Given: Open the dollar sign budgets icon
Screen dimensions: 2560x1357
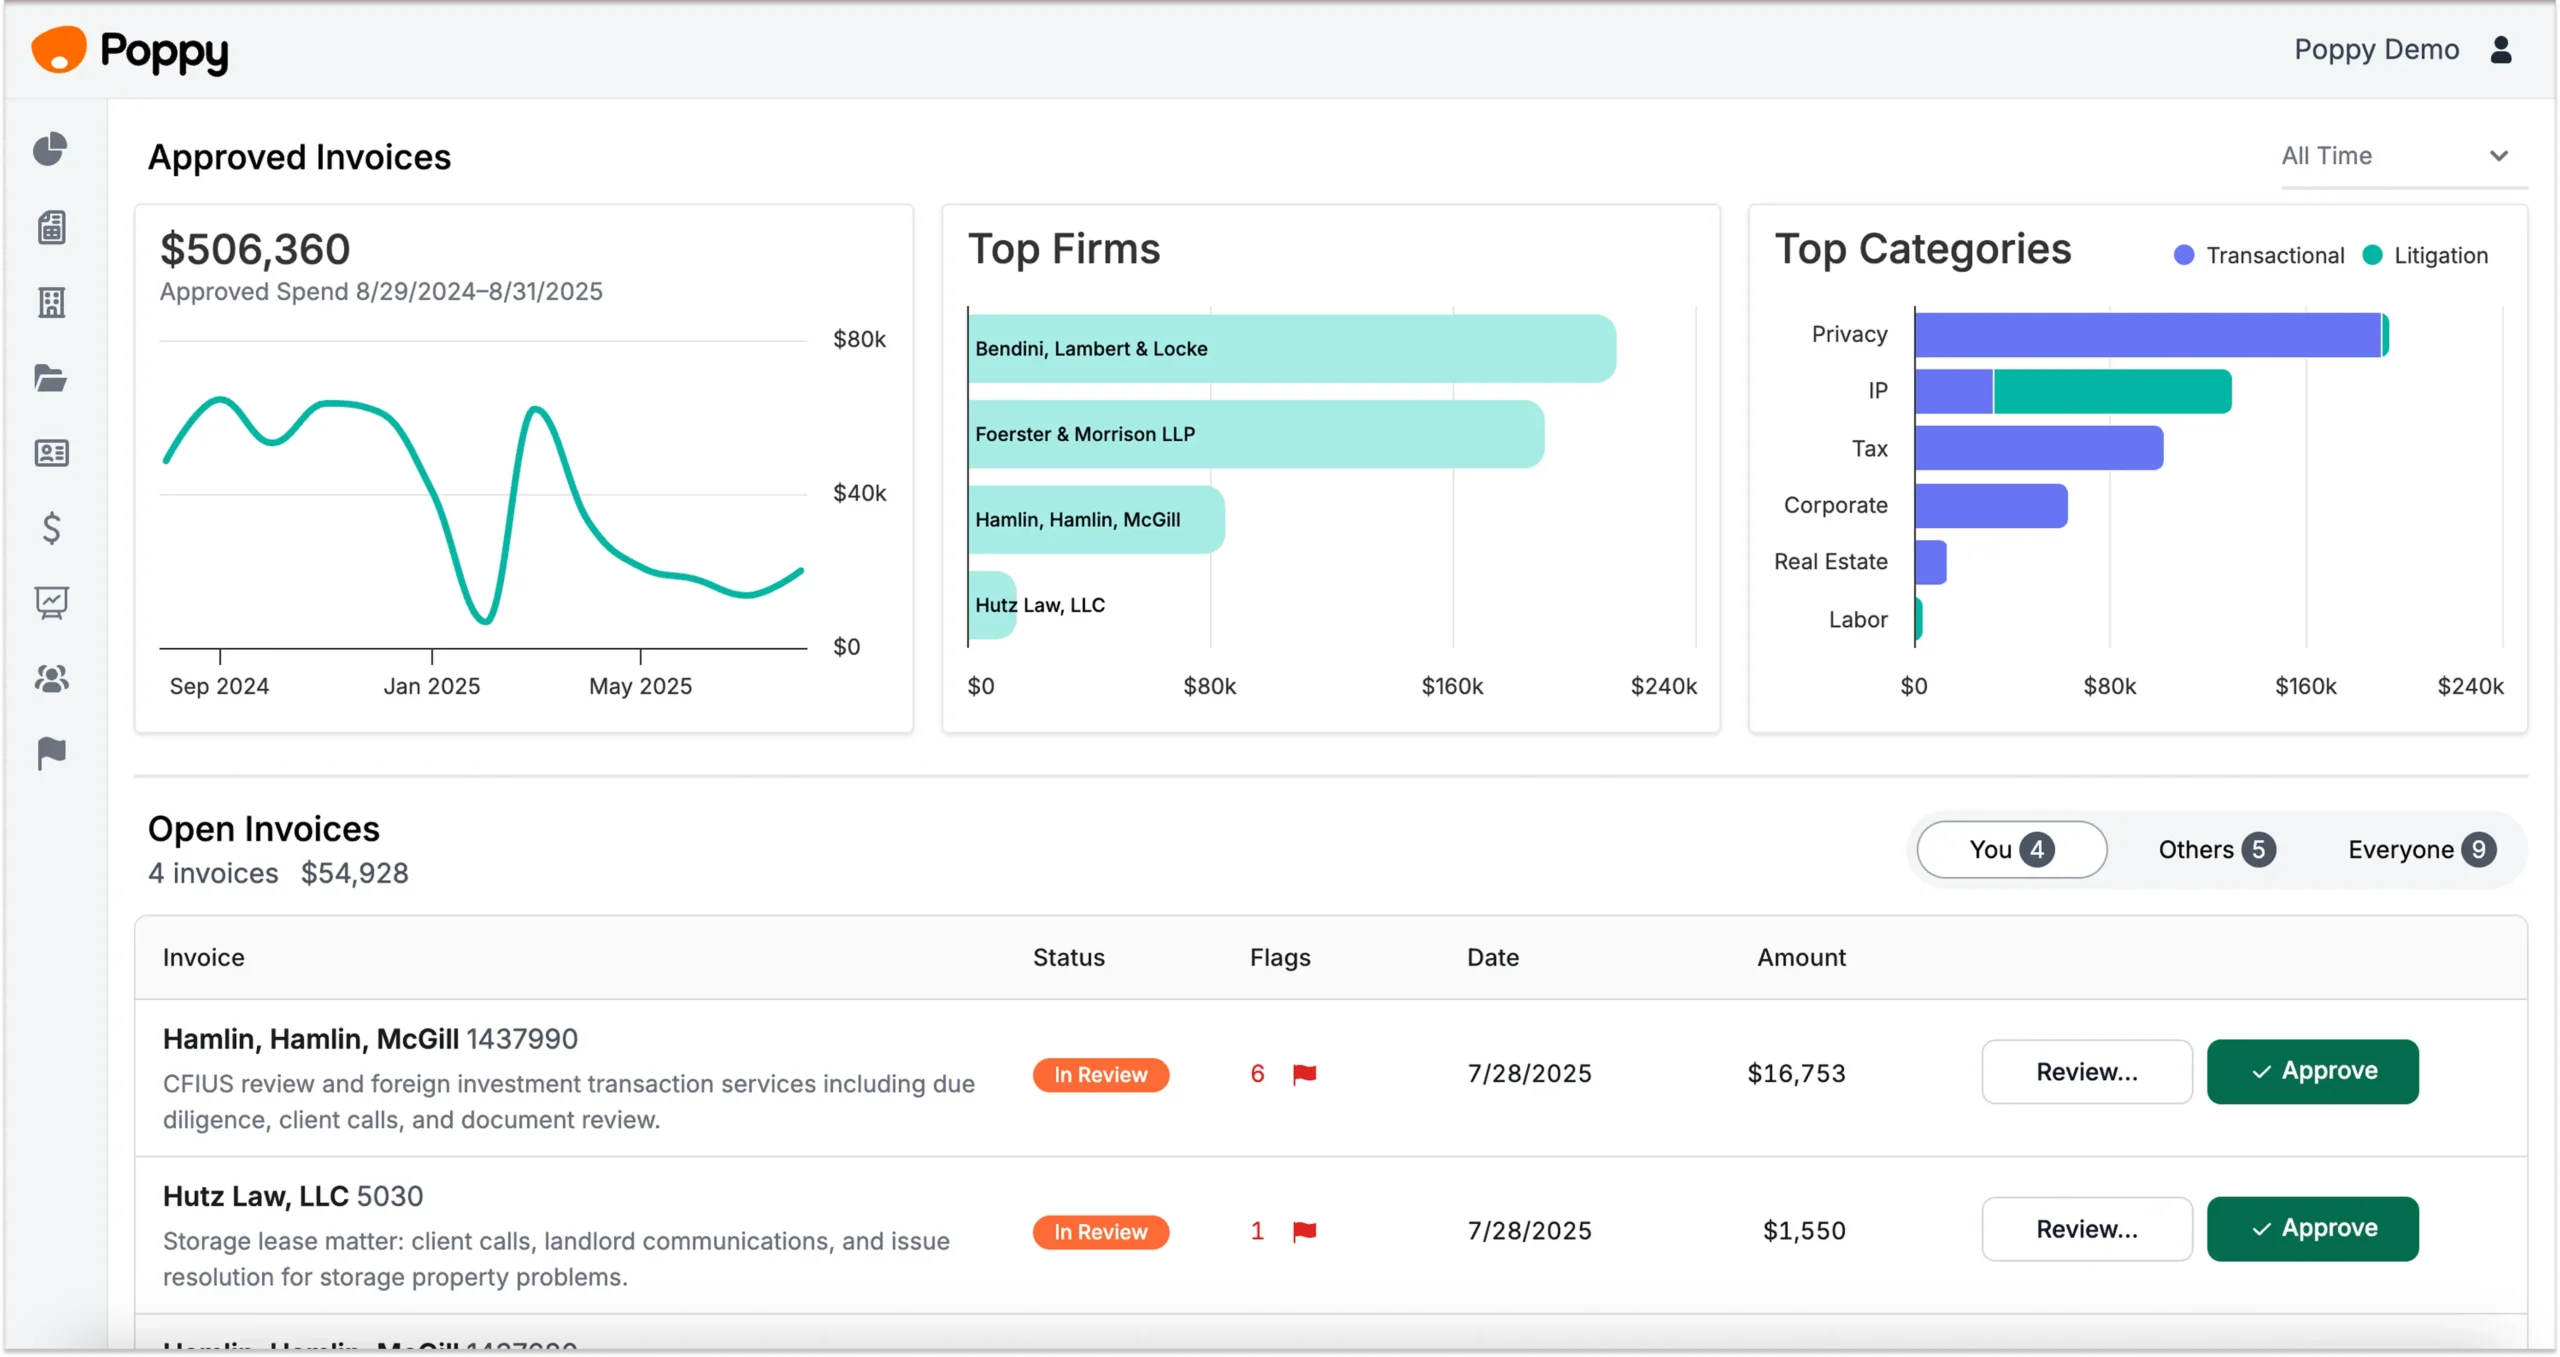Looking at the screenshot, I should click(x=51, y=528).
